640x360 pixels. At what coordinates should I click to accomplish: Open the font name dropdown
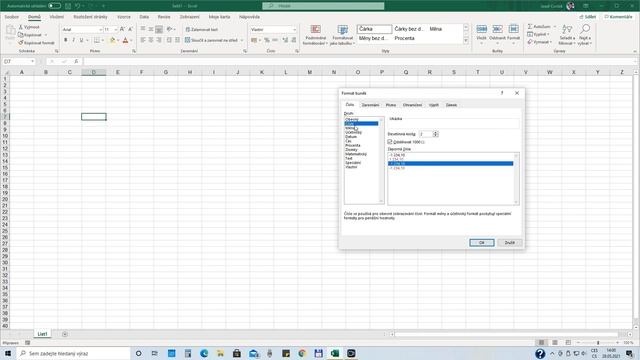[x=100, y=29]
